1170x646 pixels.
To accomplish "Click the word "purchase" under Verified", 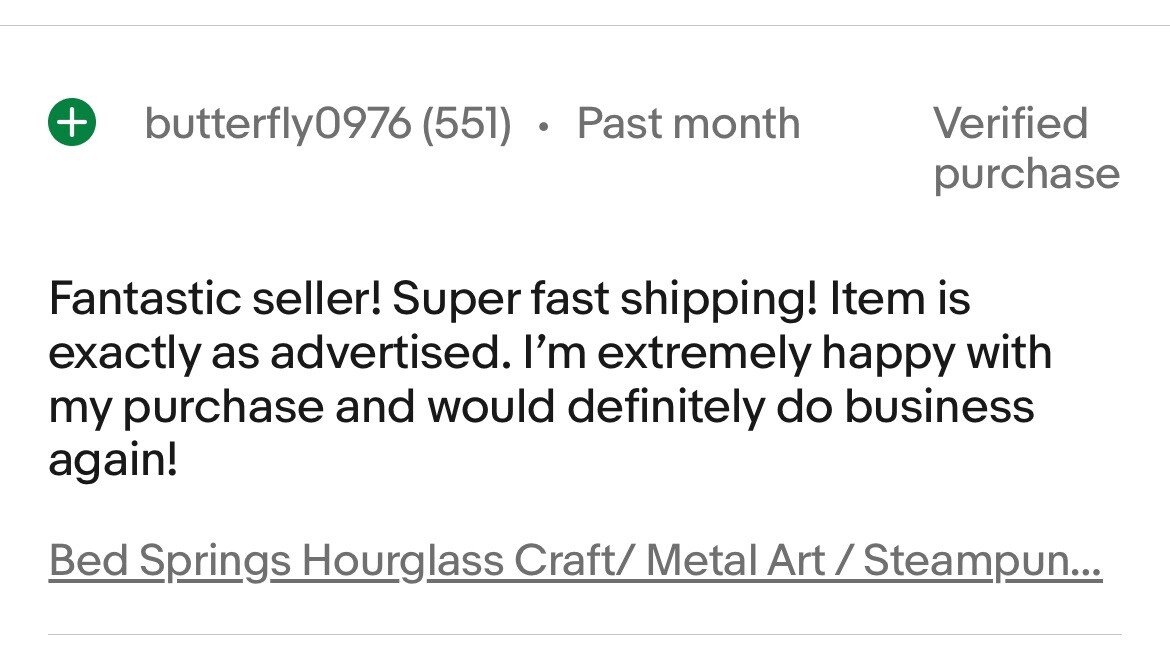I will [1026, 173].
